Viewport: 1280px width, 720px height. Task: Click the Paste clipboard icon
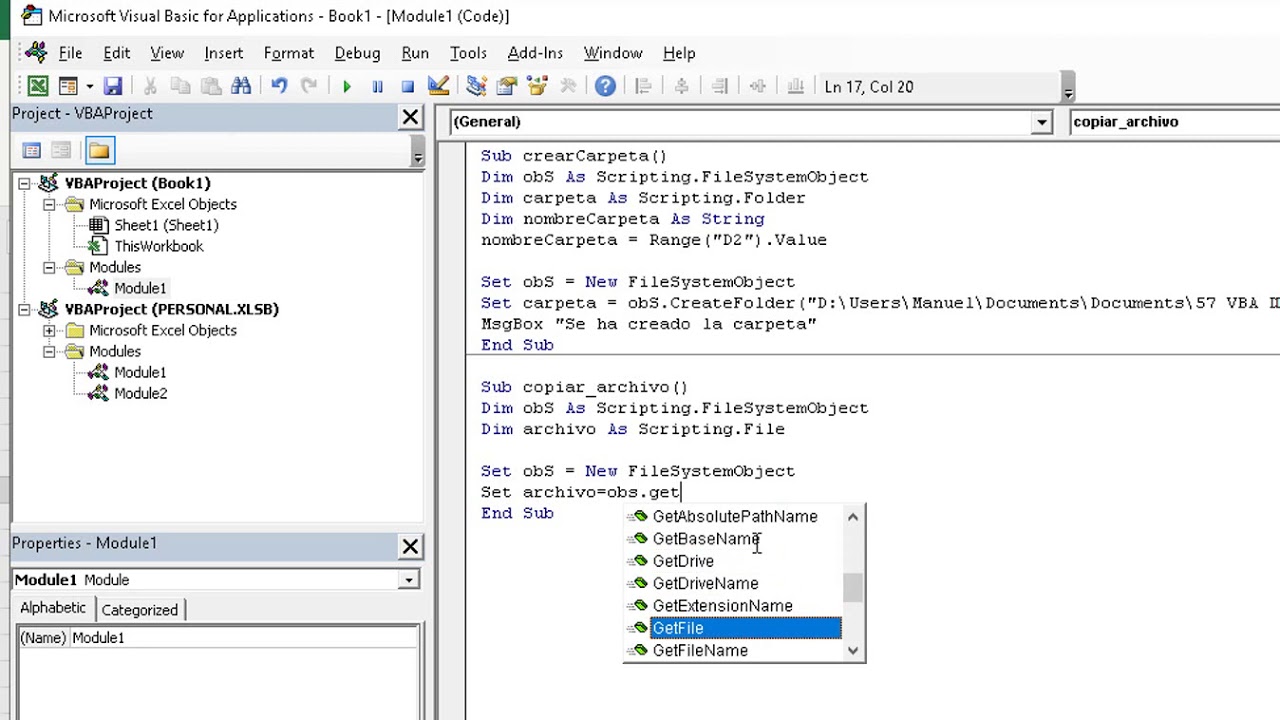211,87
